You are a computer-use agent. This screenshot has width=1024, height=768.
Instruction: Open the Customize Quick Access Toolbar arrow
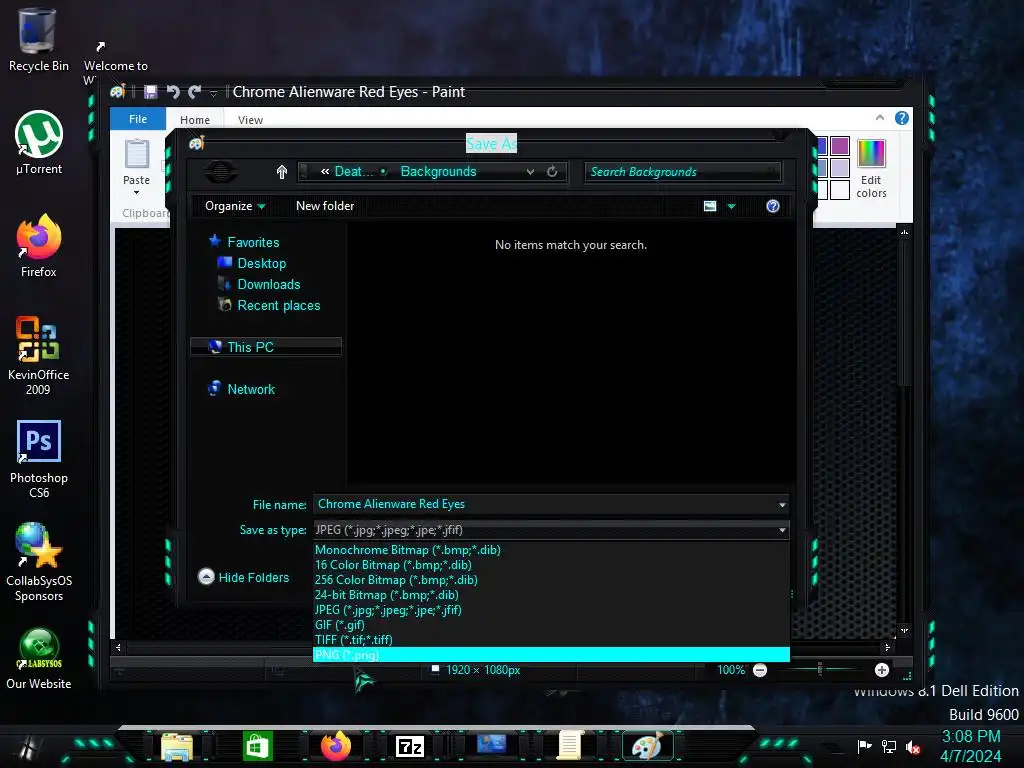coord(213,93)
